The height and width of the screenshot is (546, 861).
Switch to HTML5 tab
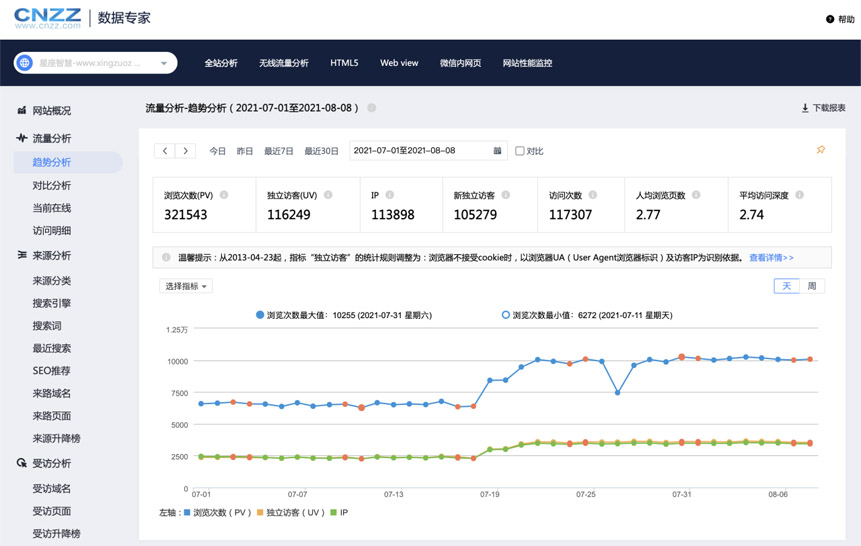pos(344,63)
